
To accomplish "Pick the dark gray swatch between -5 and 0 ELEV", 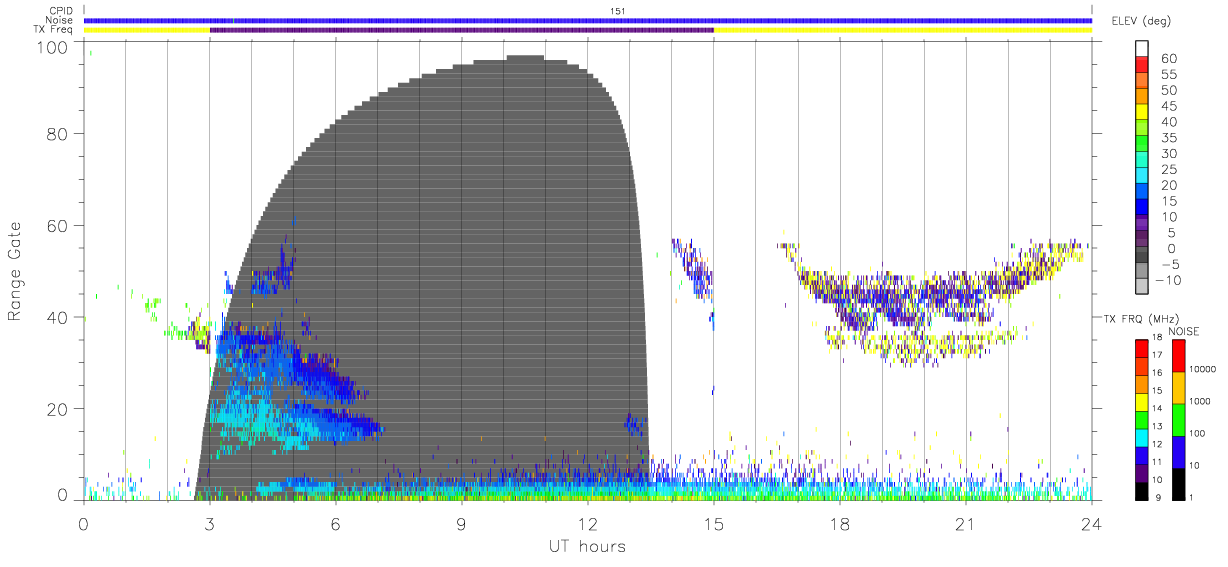I will [x=1142, y=256].
